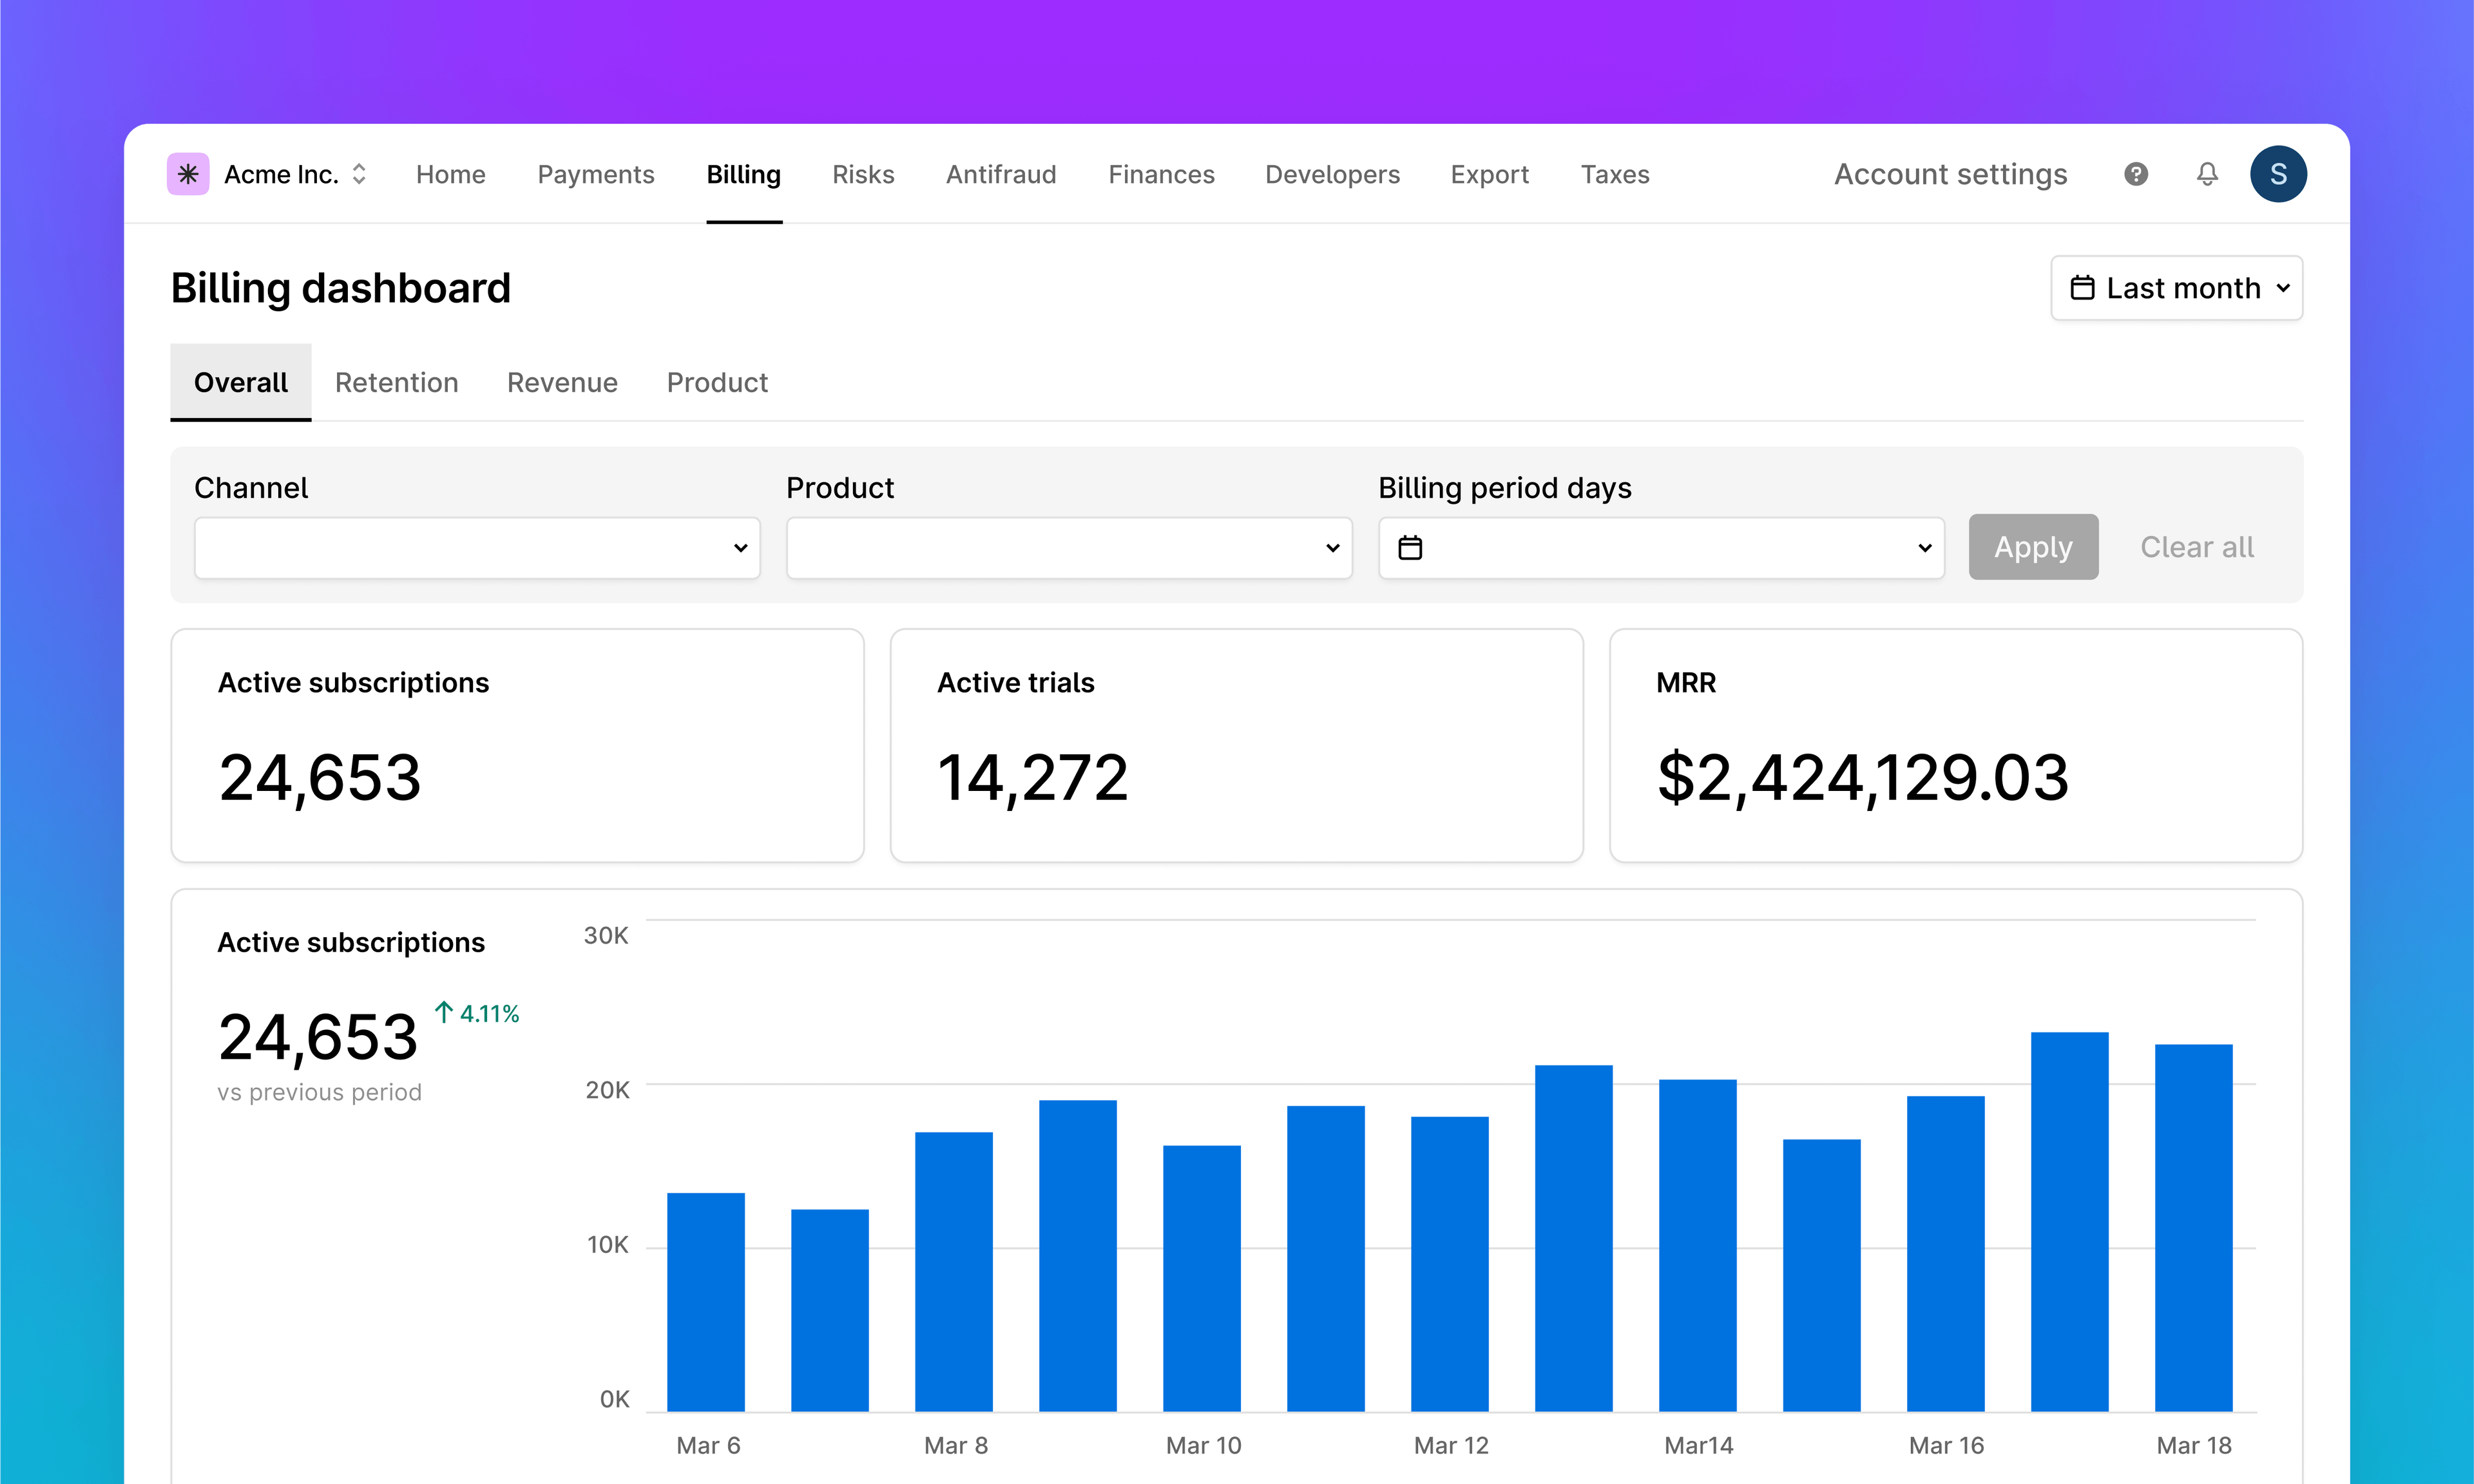
Task: Navigate to the Payments section
Action: pyautogui.click(x=596, y=174)
